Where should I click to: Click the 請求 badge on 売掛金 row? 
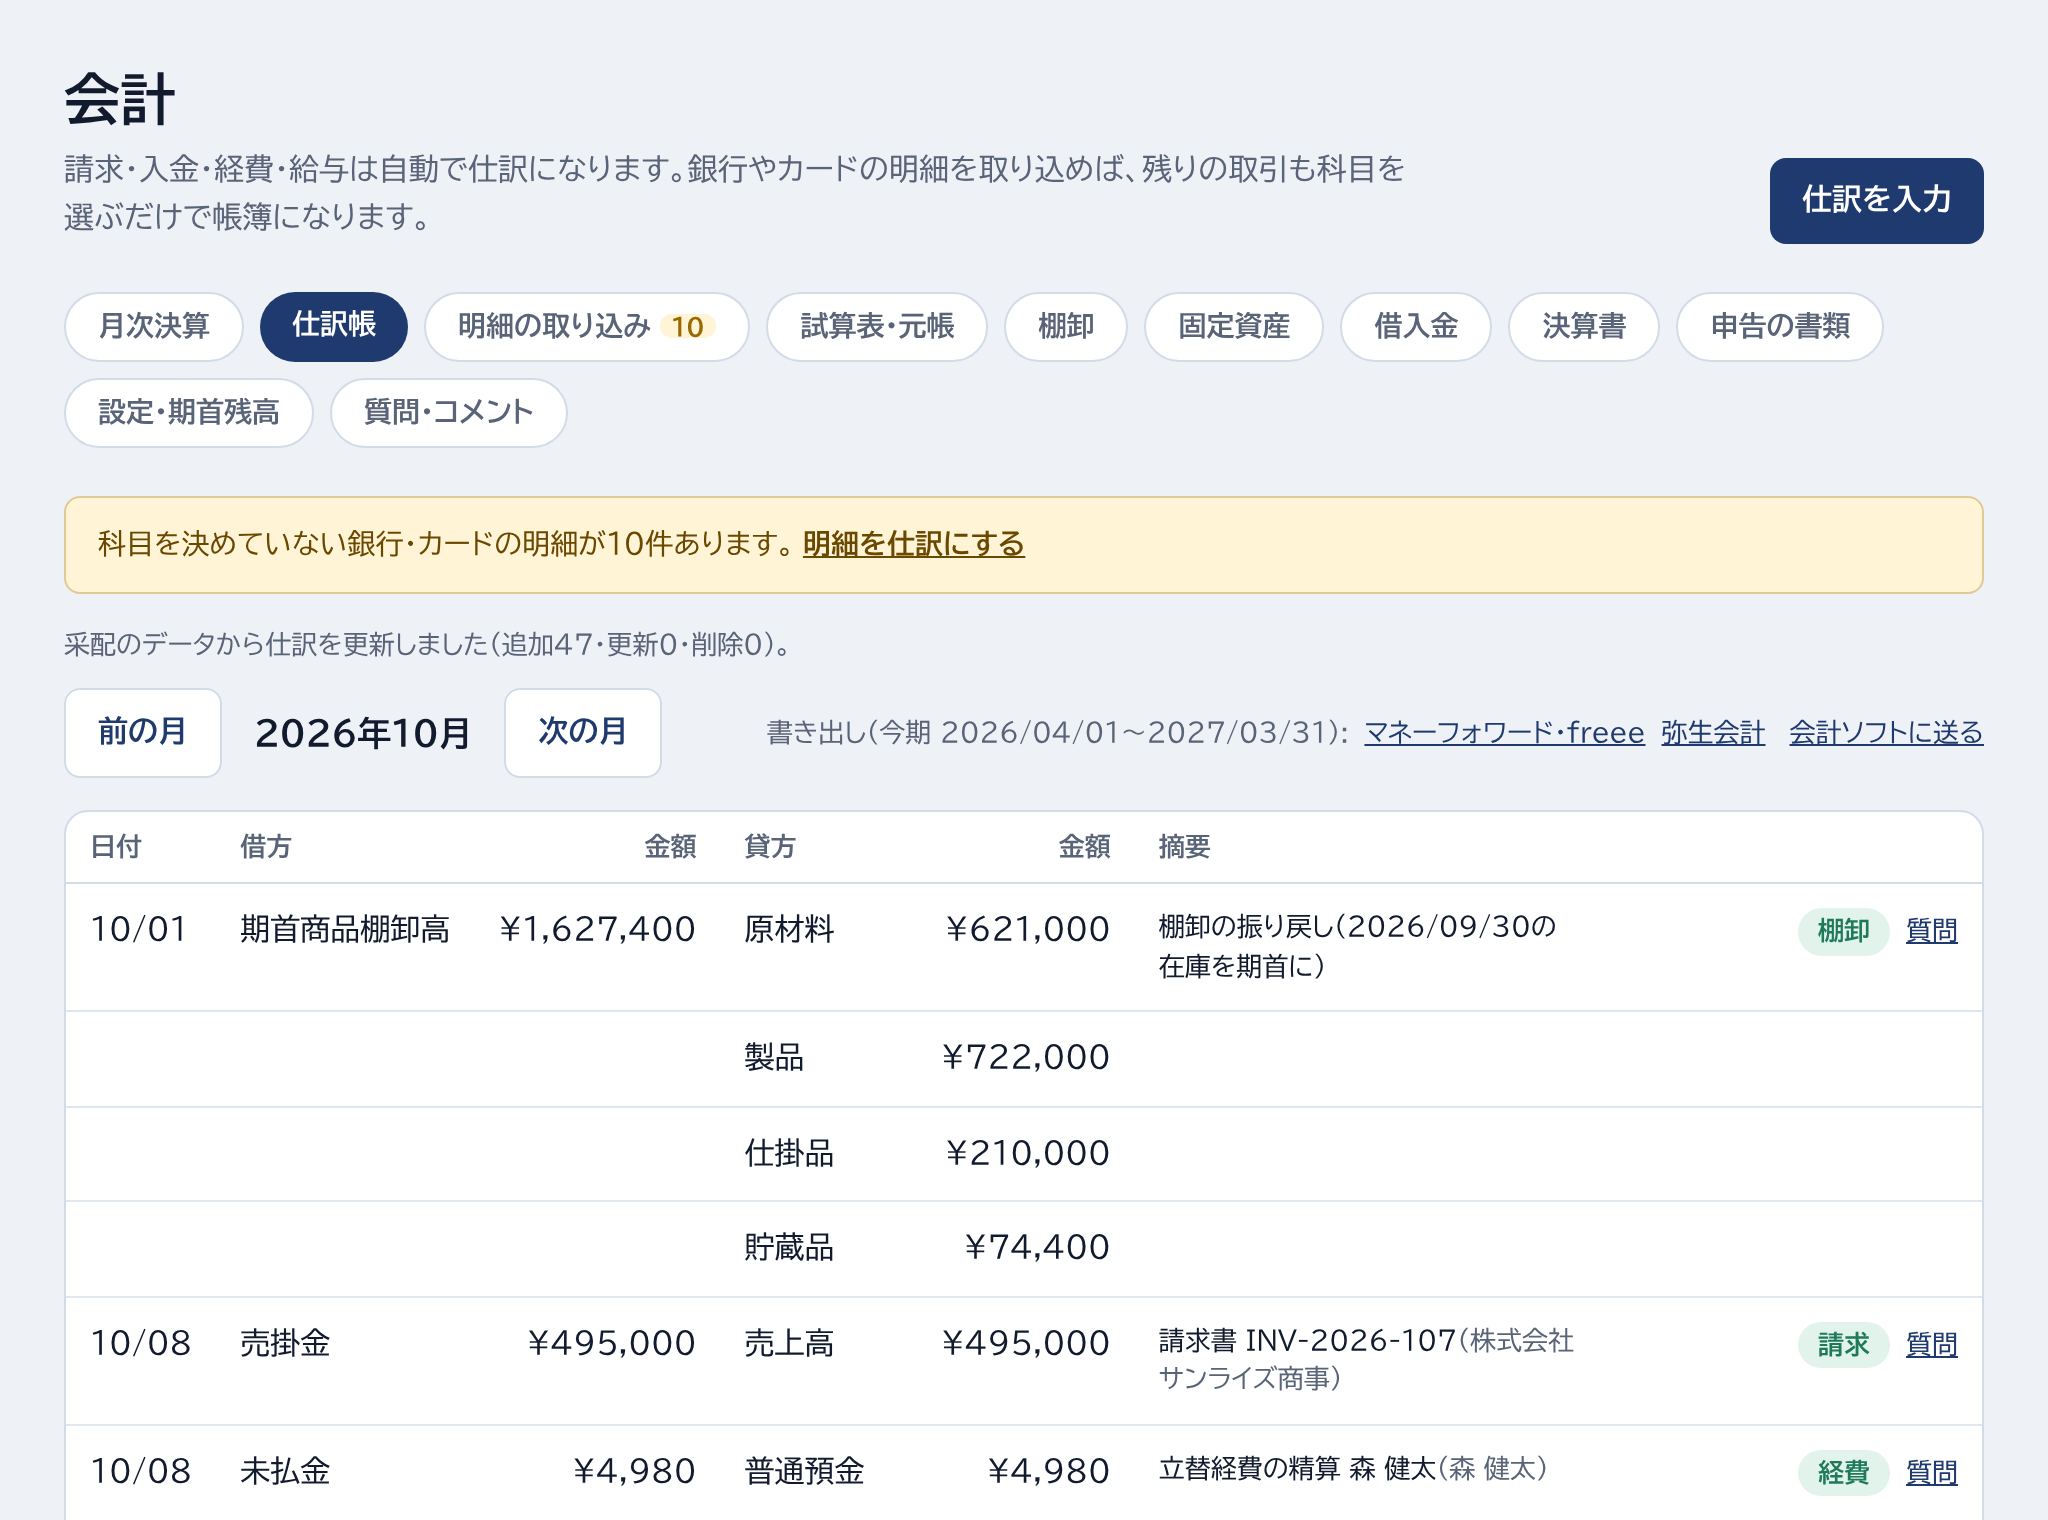[x=1843, y=1345]
